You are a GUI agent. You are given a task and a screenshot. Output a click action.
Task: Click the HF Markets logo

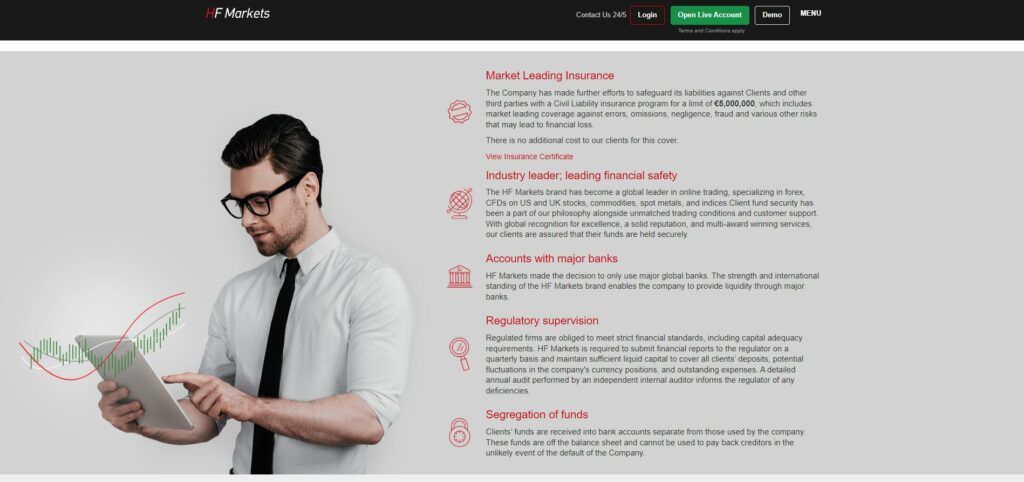tap(238, 13)
